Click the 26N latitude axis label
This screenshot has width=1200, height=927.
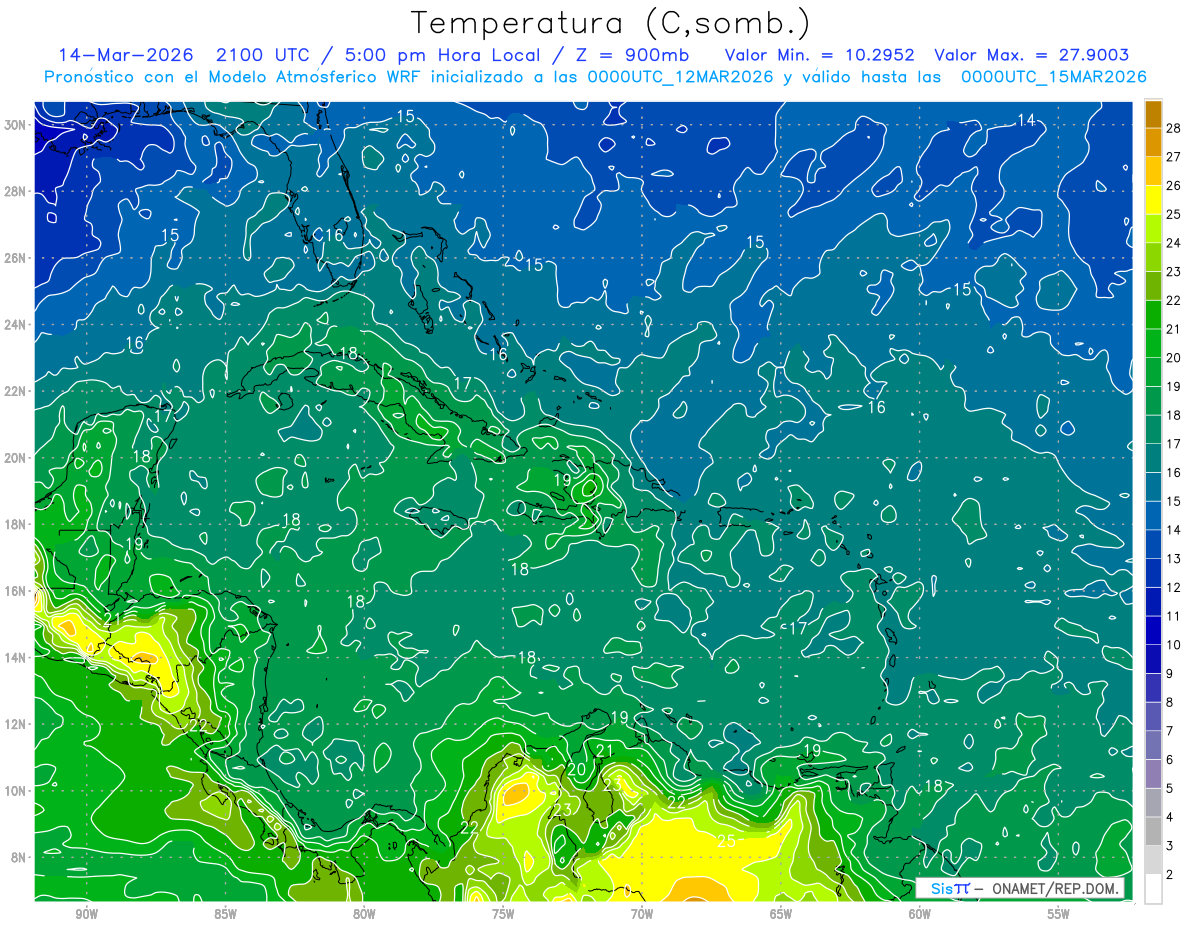click(15, 258)
